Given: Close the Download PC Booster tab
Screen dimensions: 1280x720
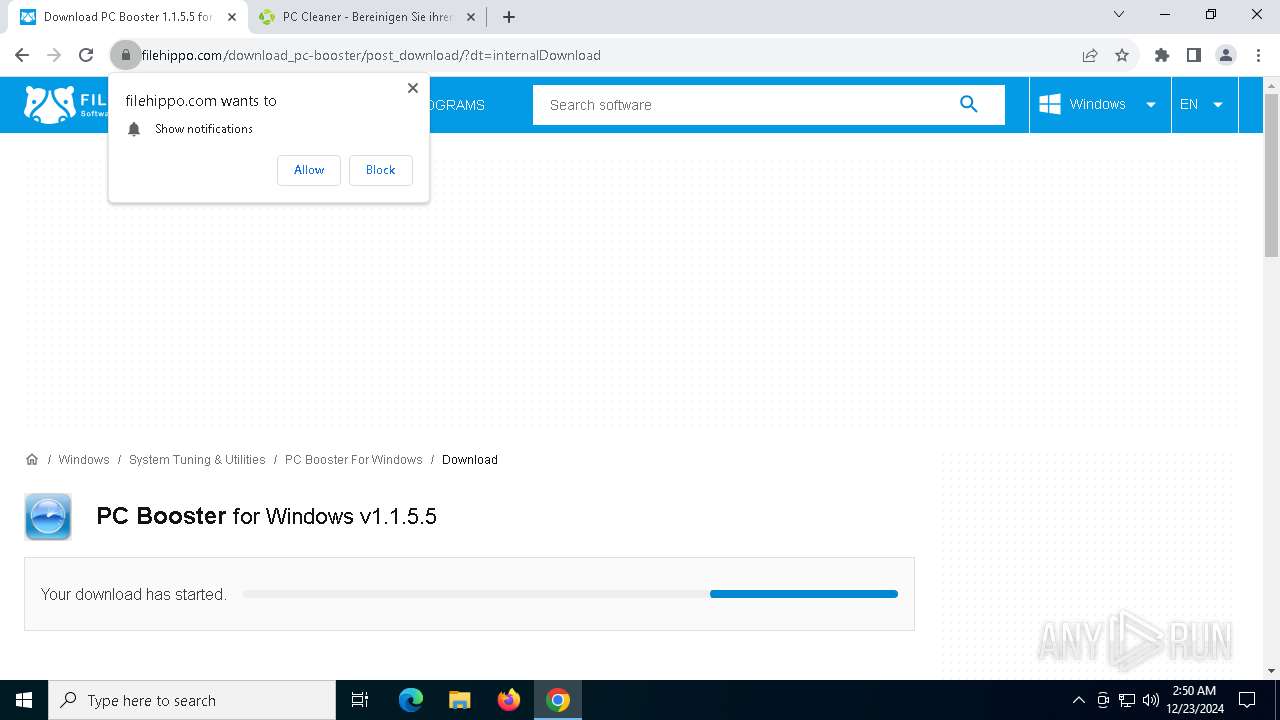Looking at the screenshot, I should click(232, 17).
